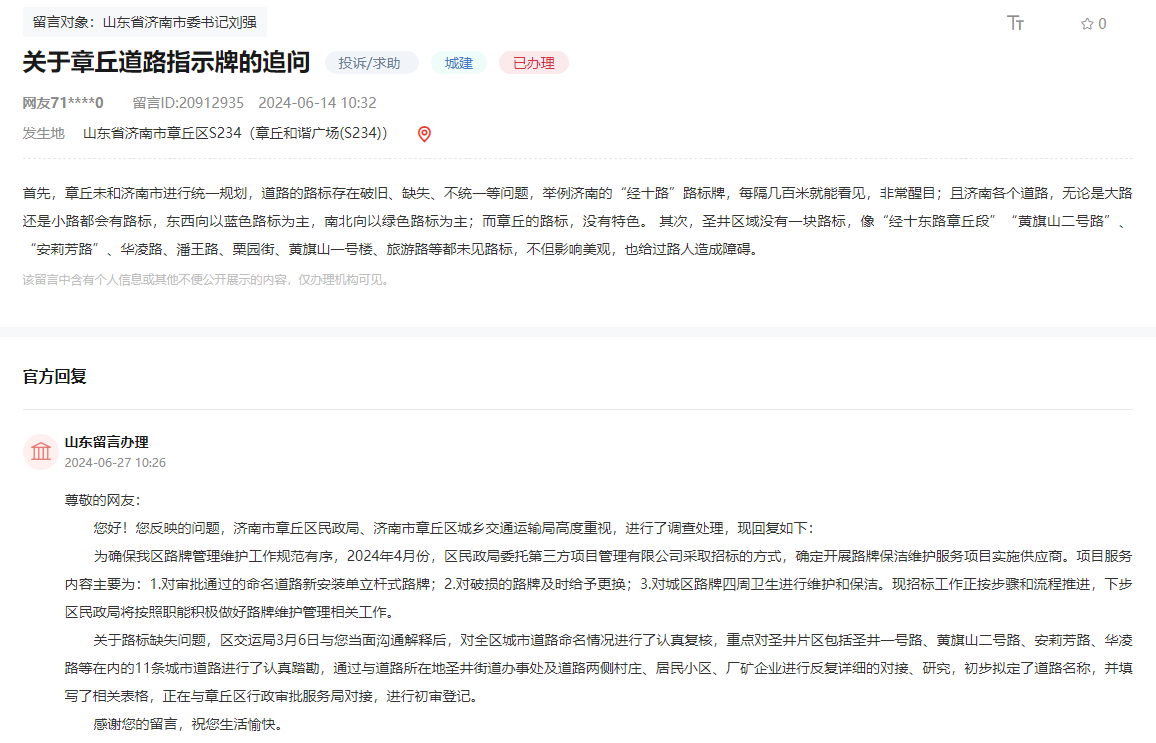Click the favorite count 0
The width and height of the screenshot is (1156, 743).
pos(1102,24)
